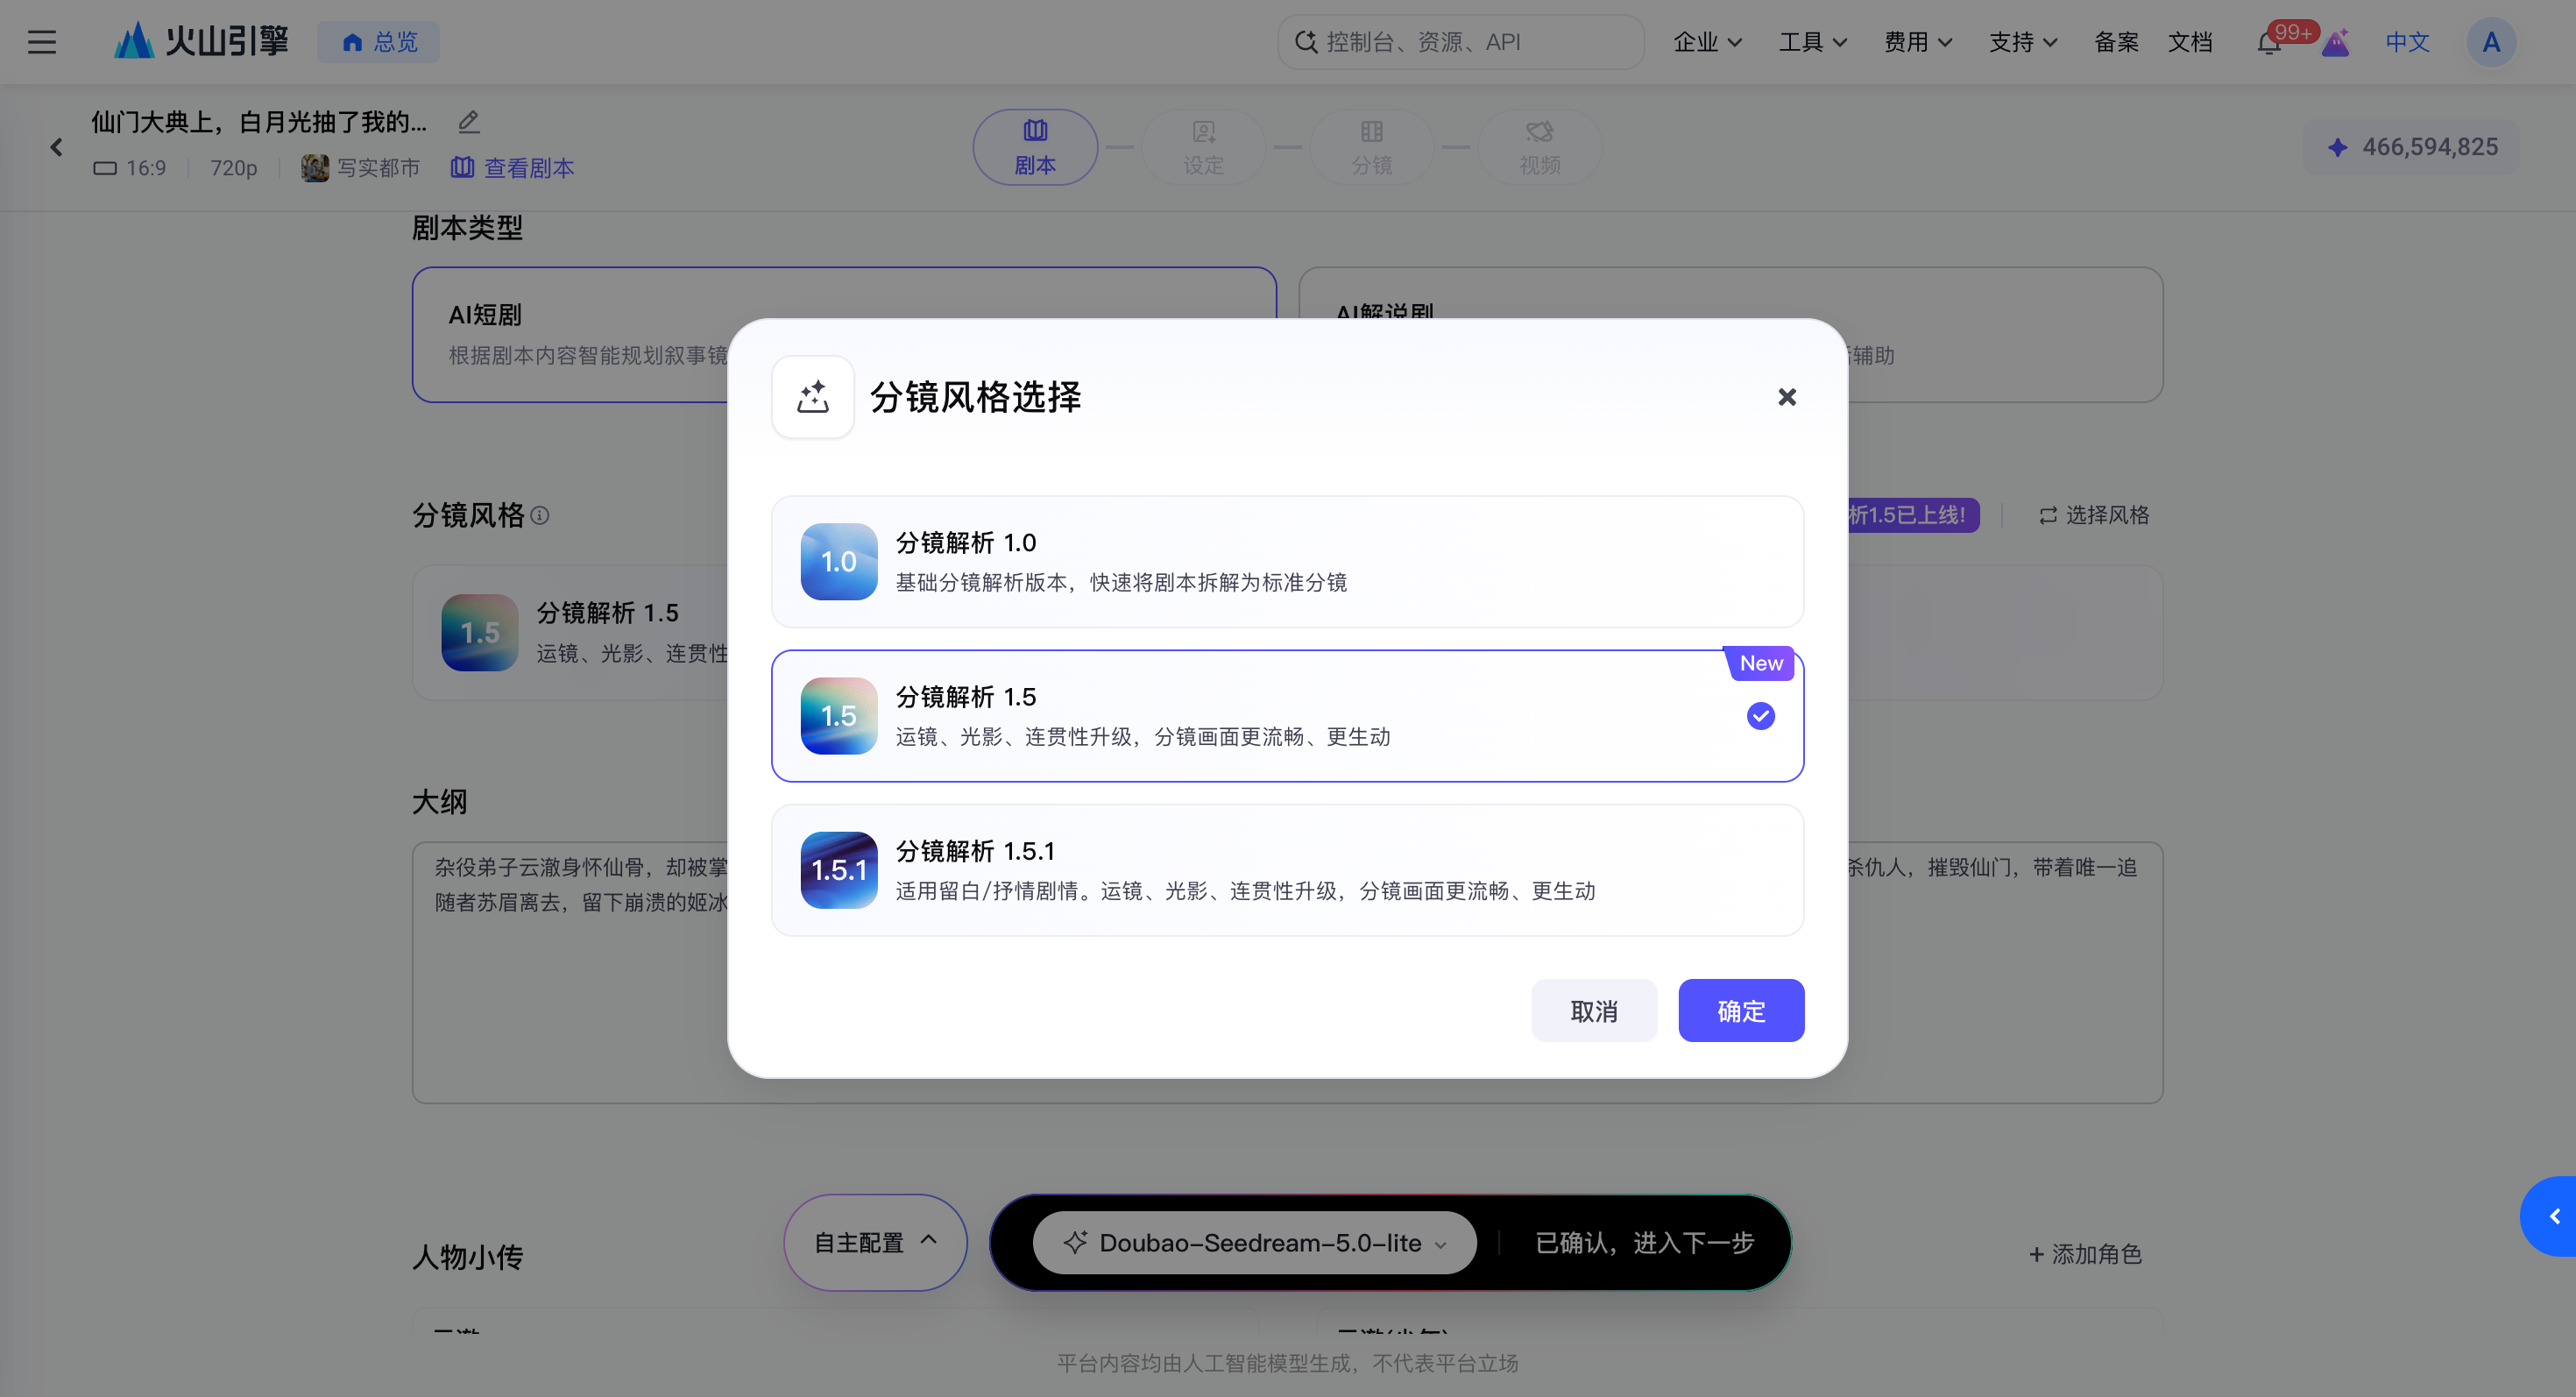Select the 分镜解析 1.5 option

(x=1287, y=716)
